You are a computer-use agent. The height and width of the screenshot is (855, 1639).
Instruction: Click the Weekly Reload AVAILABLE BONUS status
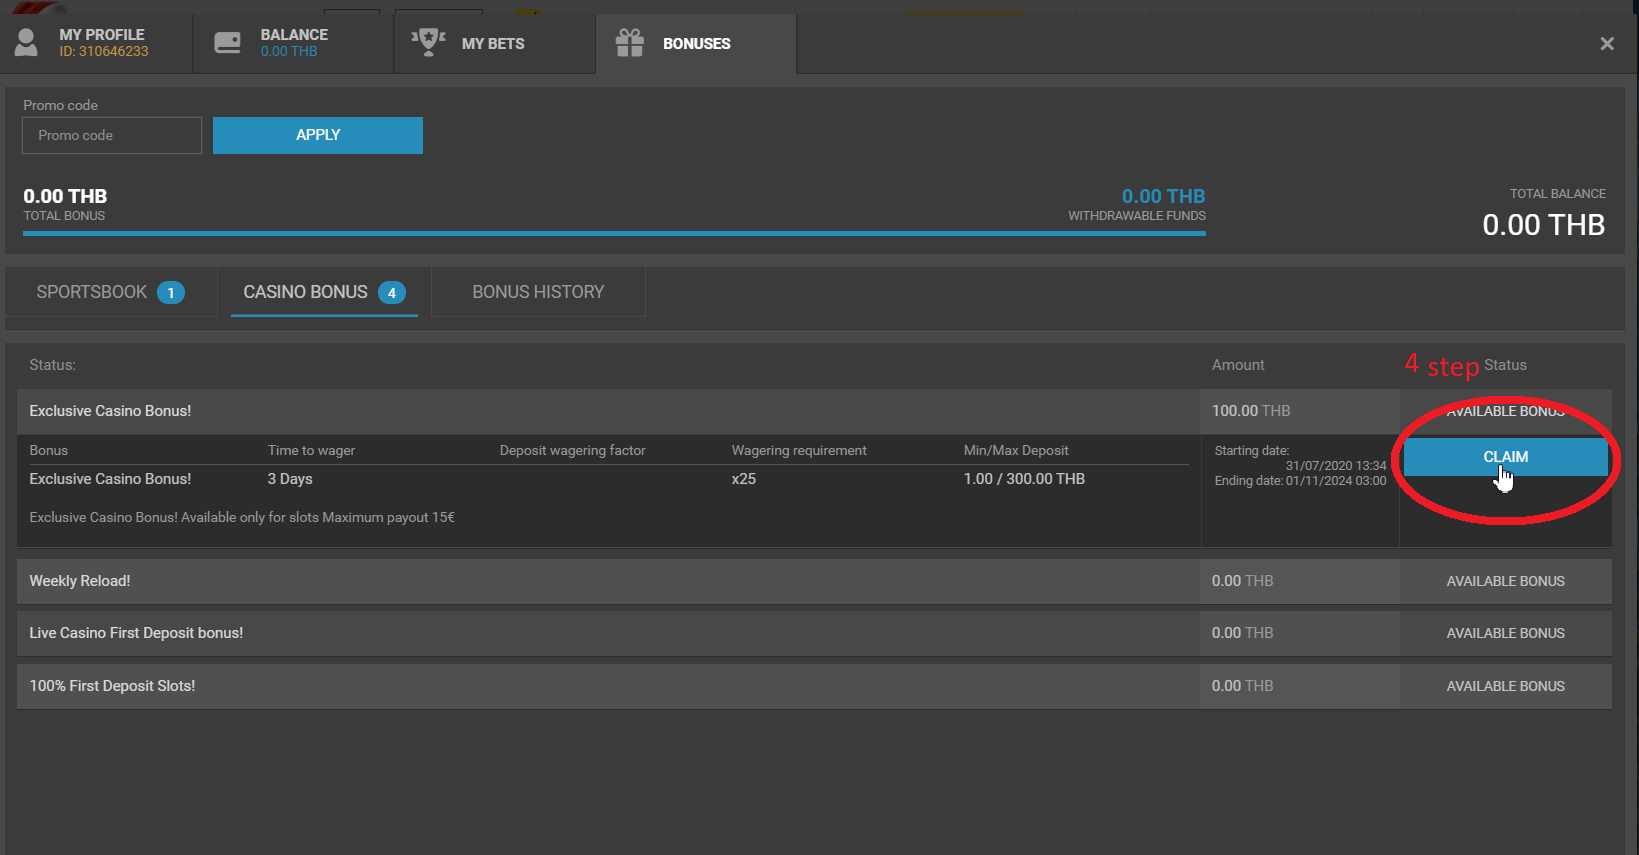1505,581
